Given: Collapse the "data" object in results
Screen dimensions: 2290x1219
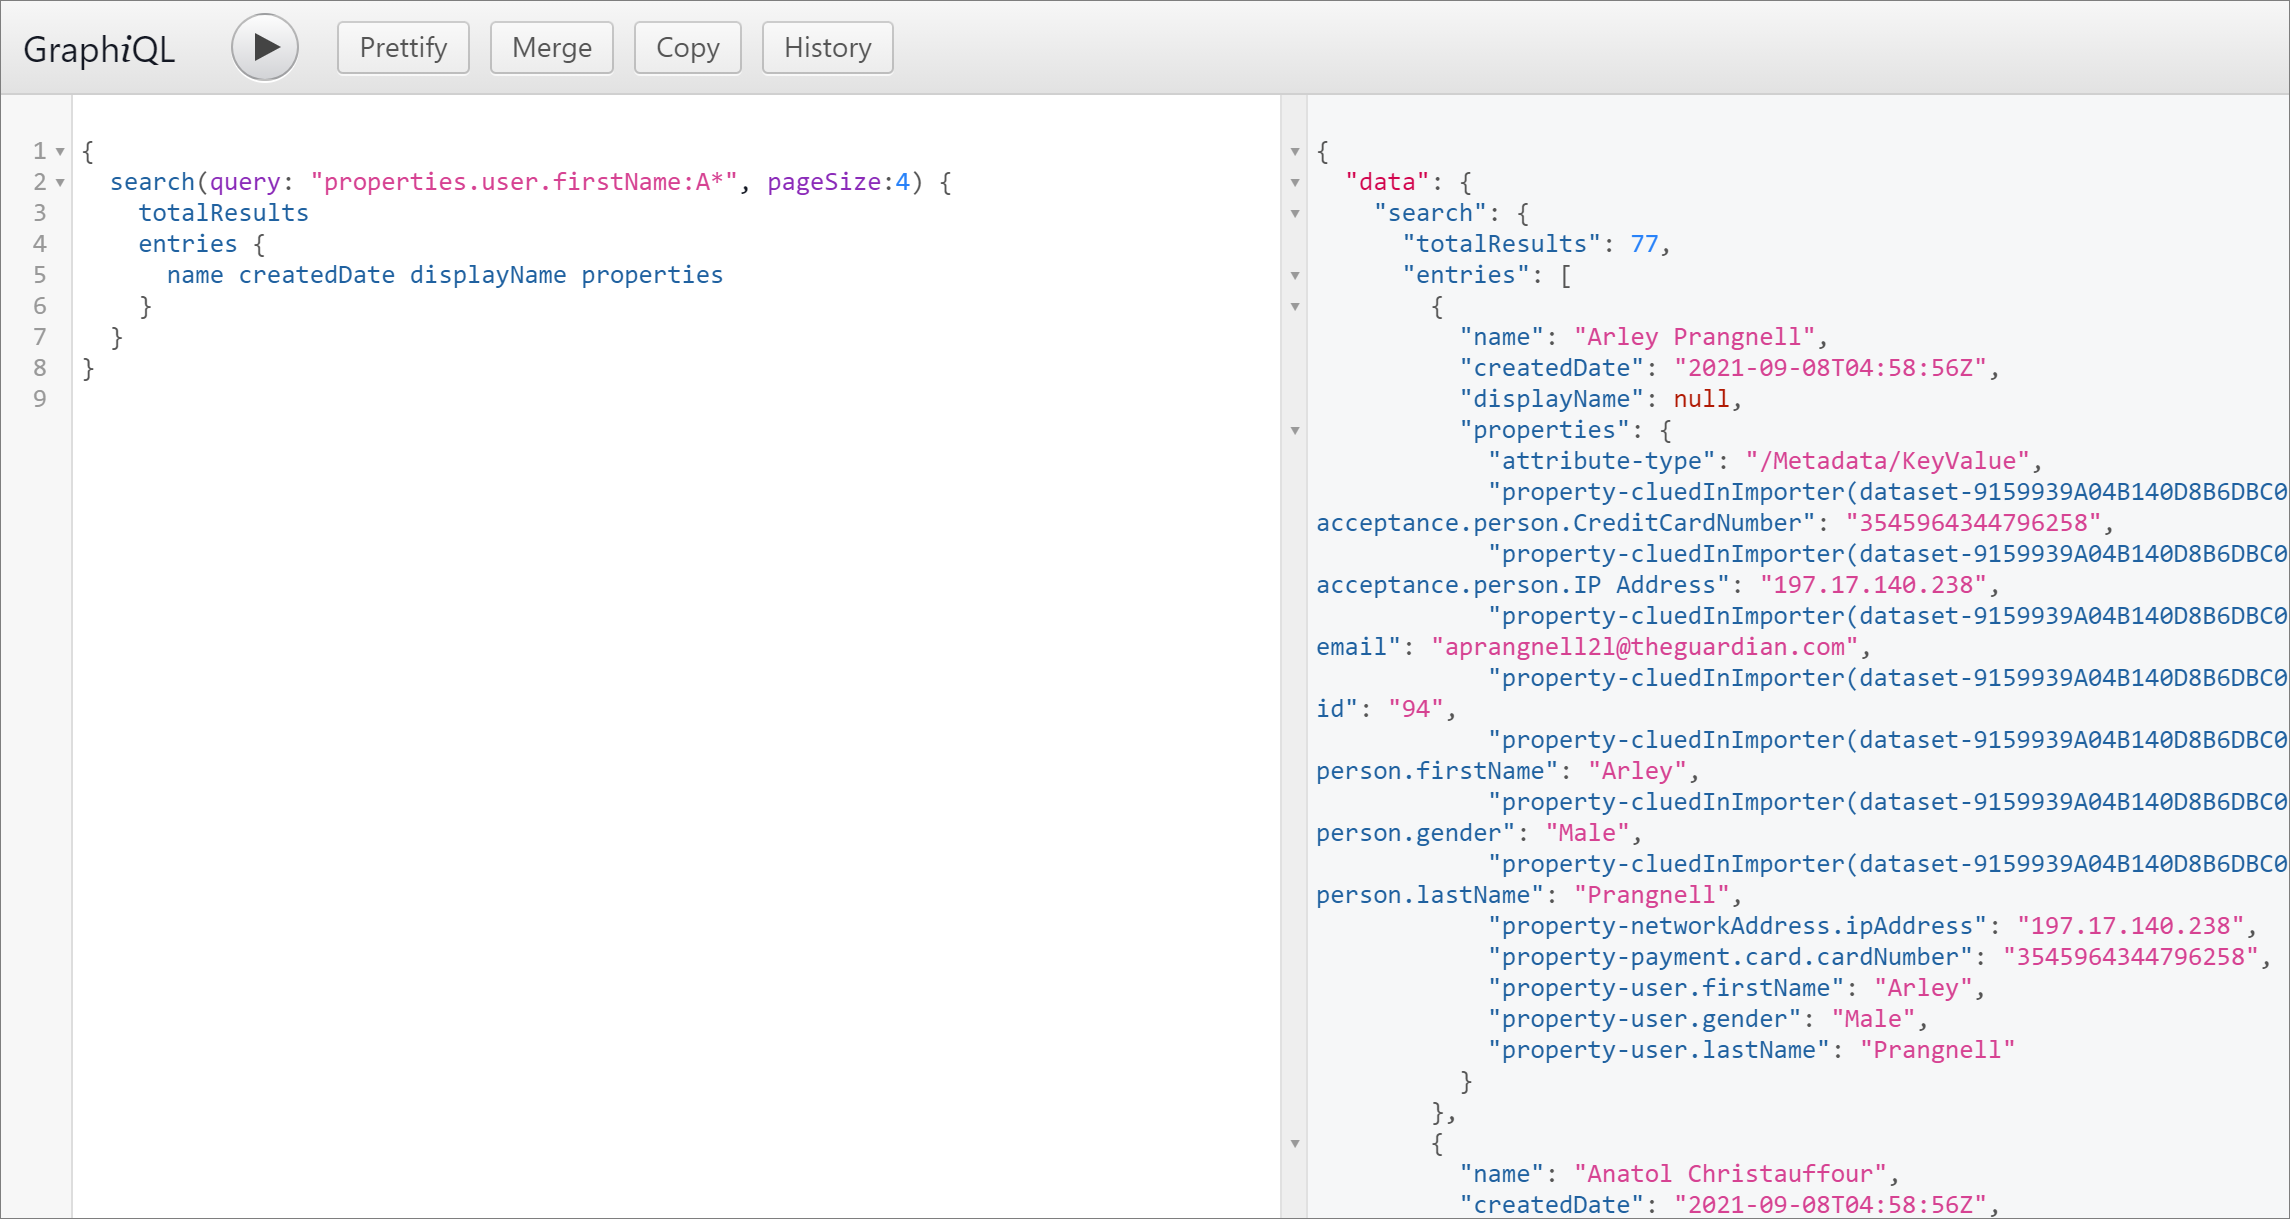Looking at the screenshot, I should pos(1295,183).
